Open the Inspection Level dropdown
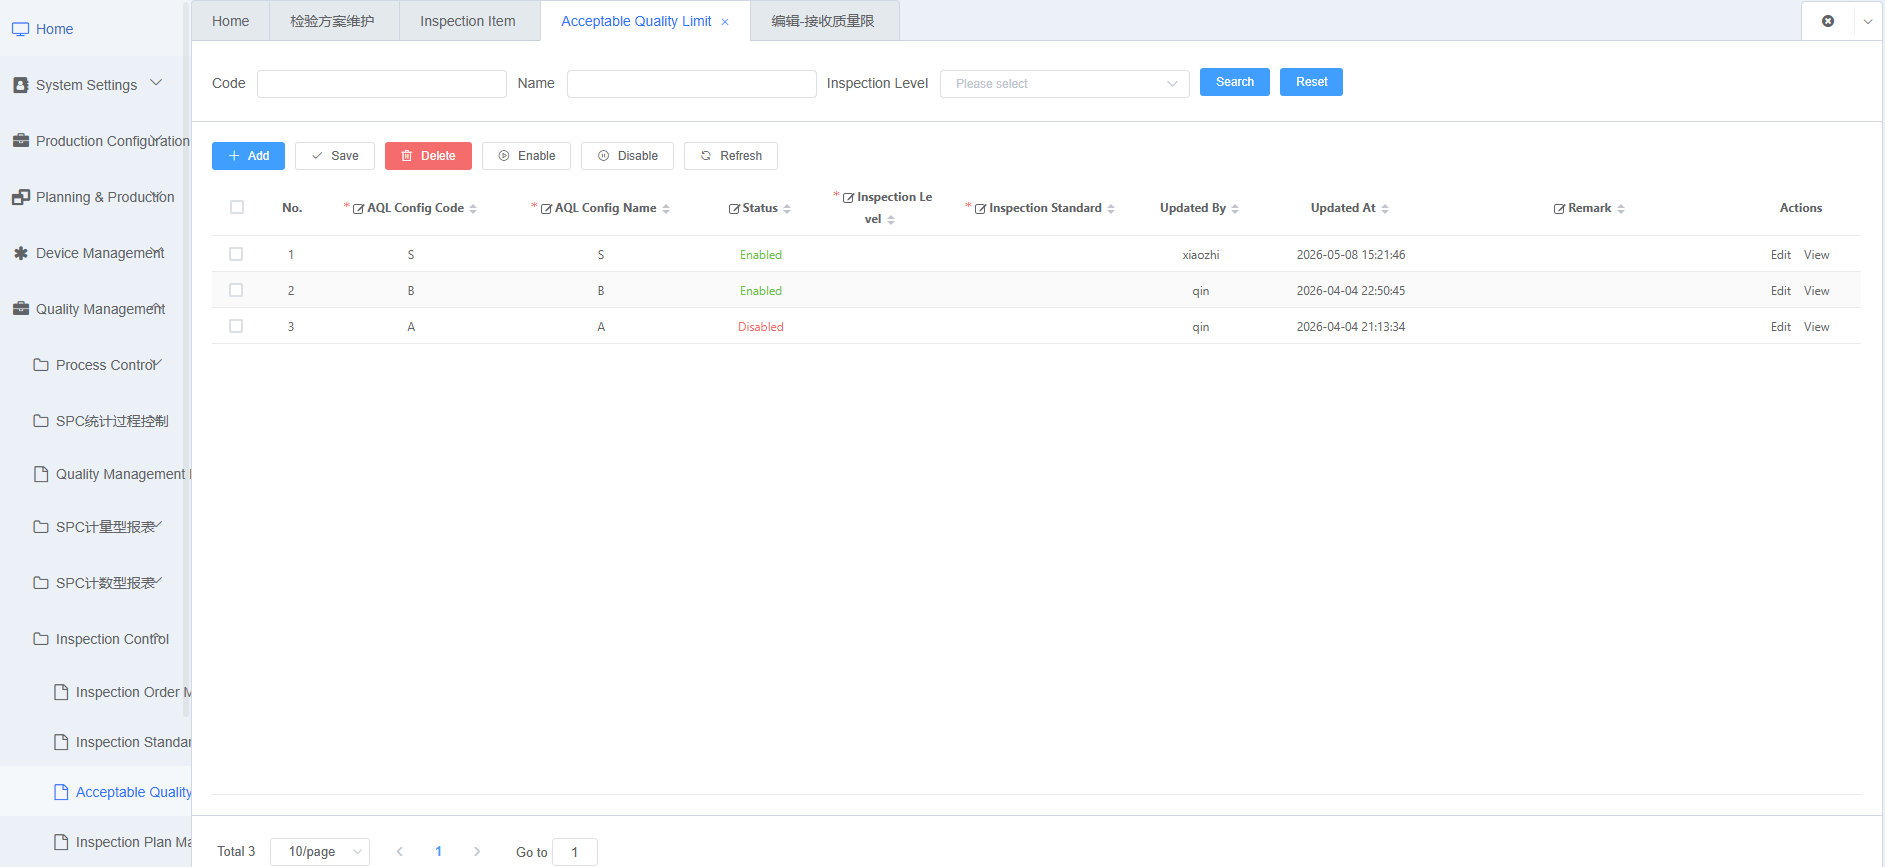 click(x=1065, y=84)
